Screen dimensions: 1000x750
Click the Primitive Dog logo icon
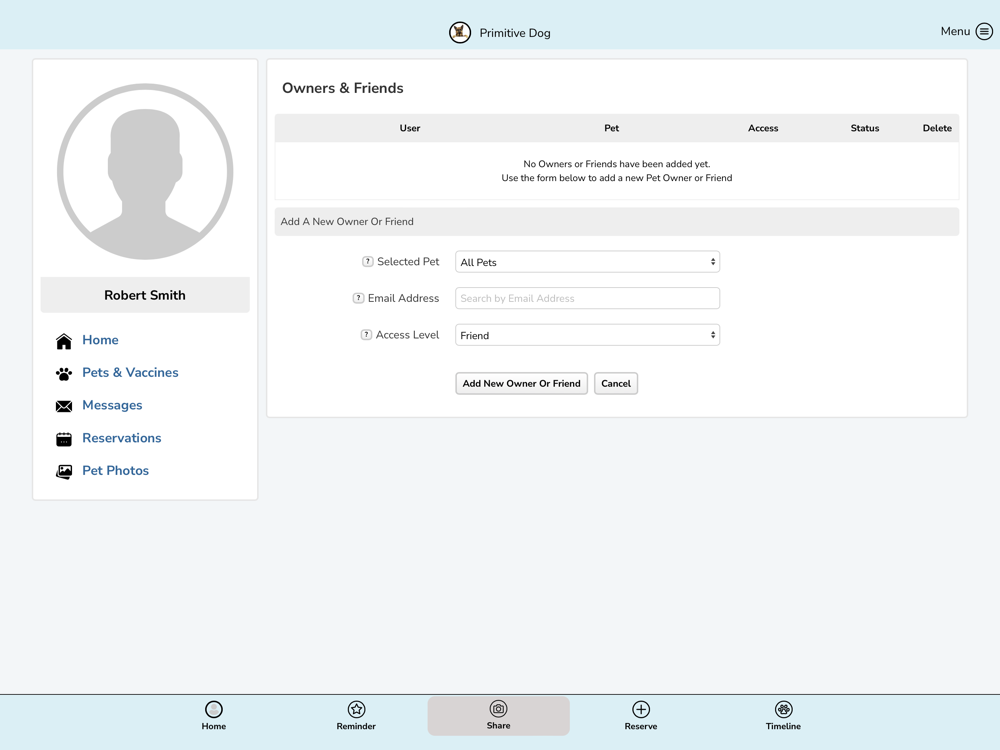460,33
